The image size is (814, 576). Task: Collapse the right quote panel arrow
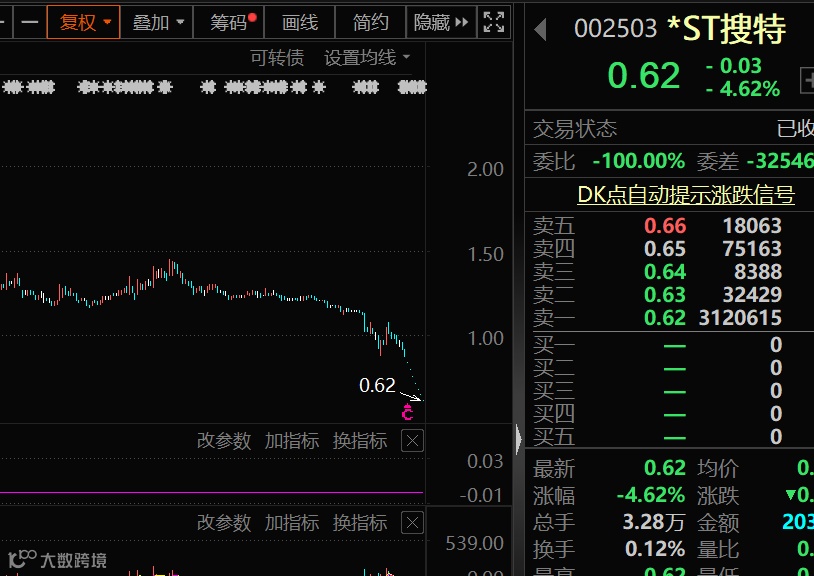coord(519,440)
